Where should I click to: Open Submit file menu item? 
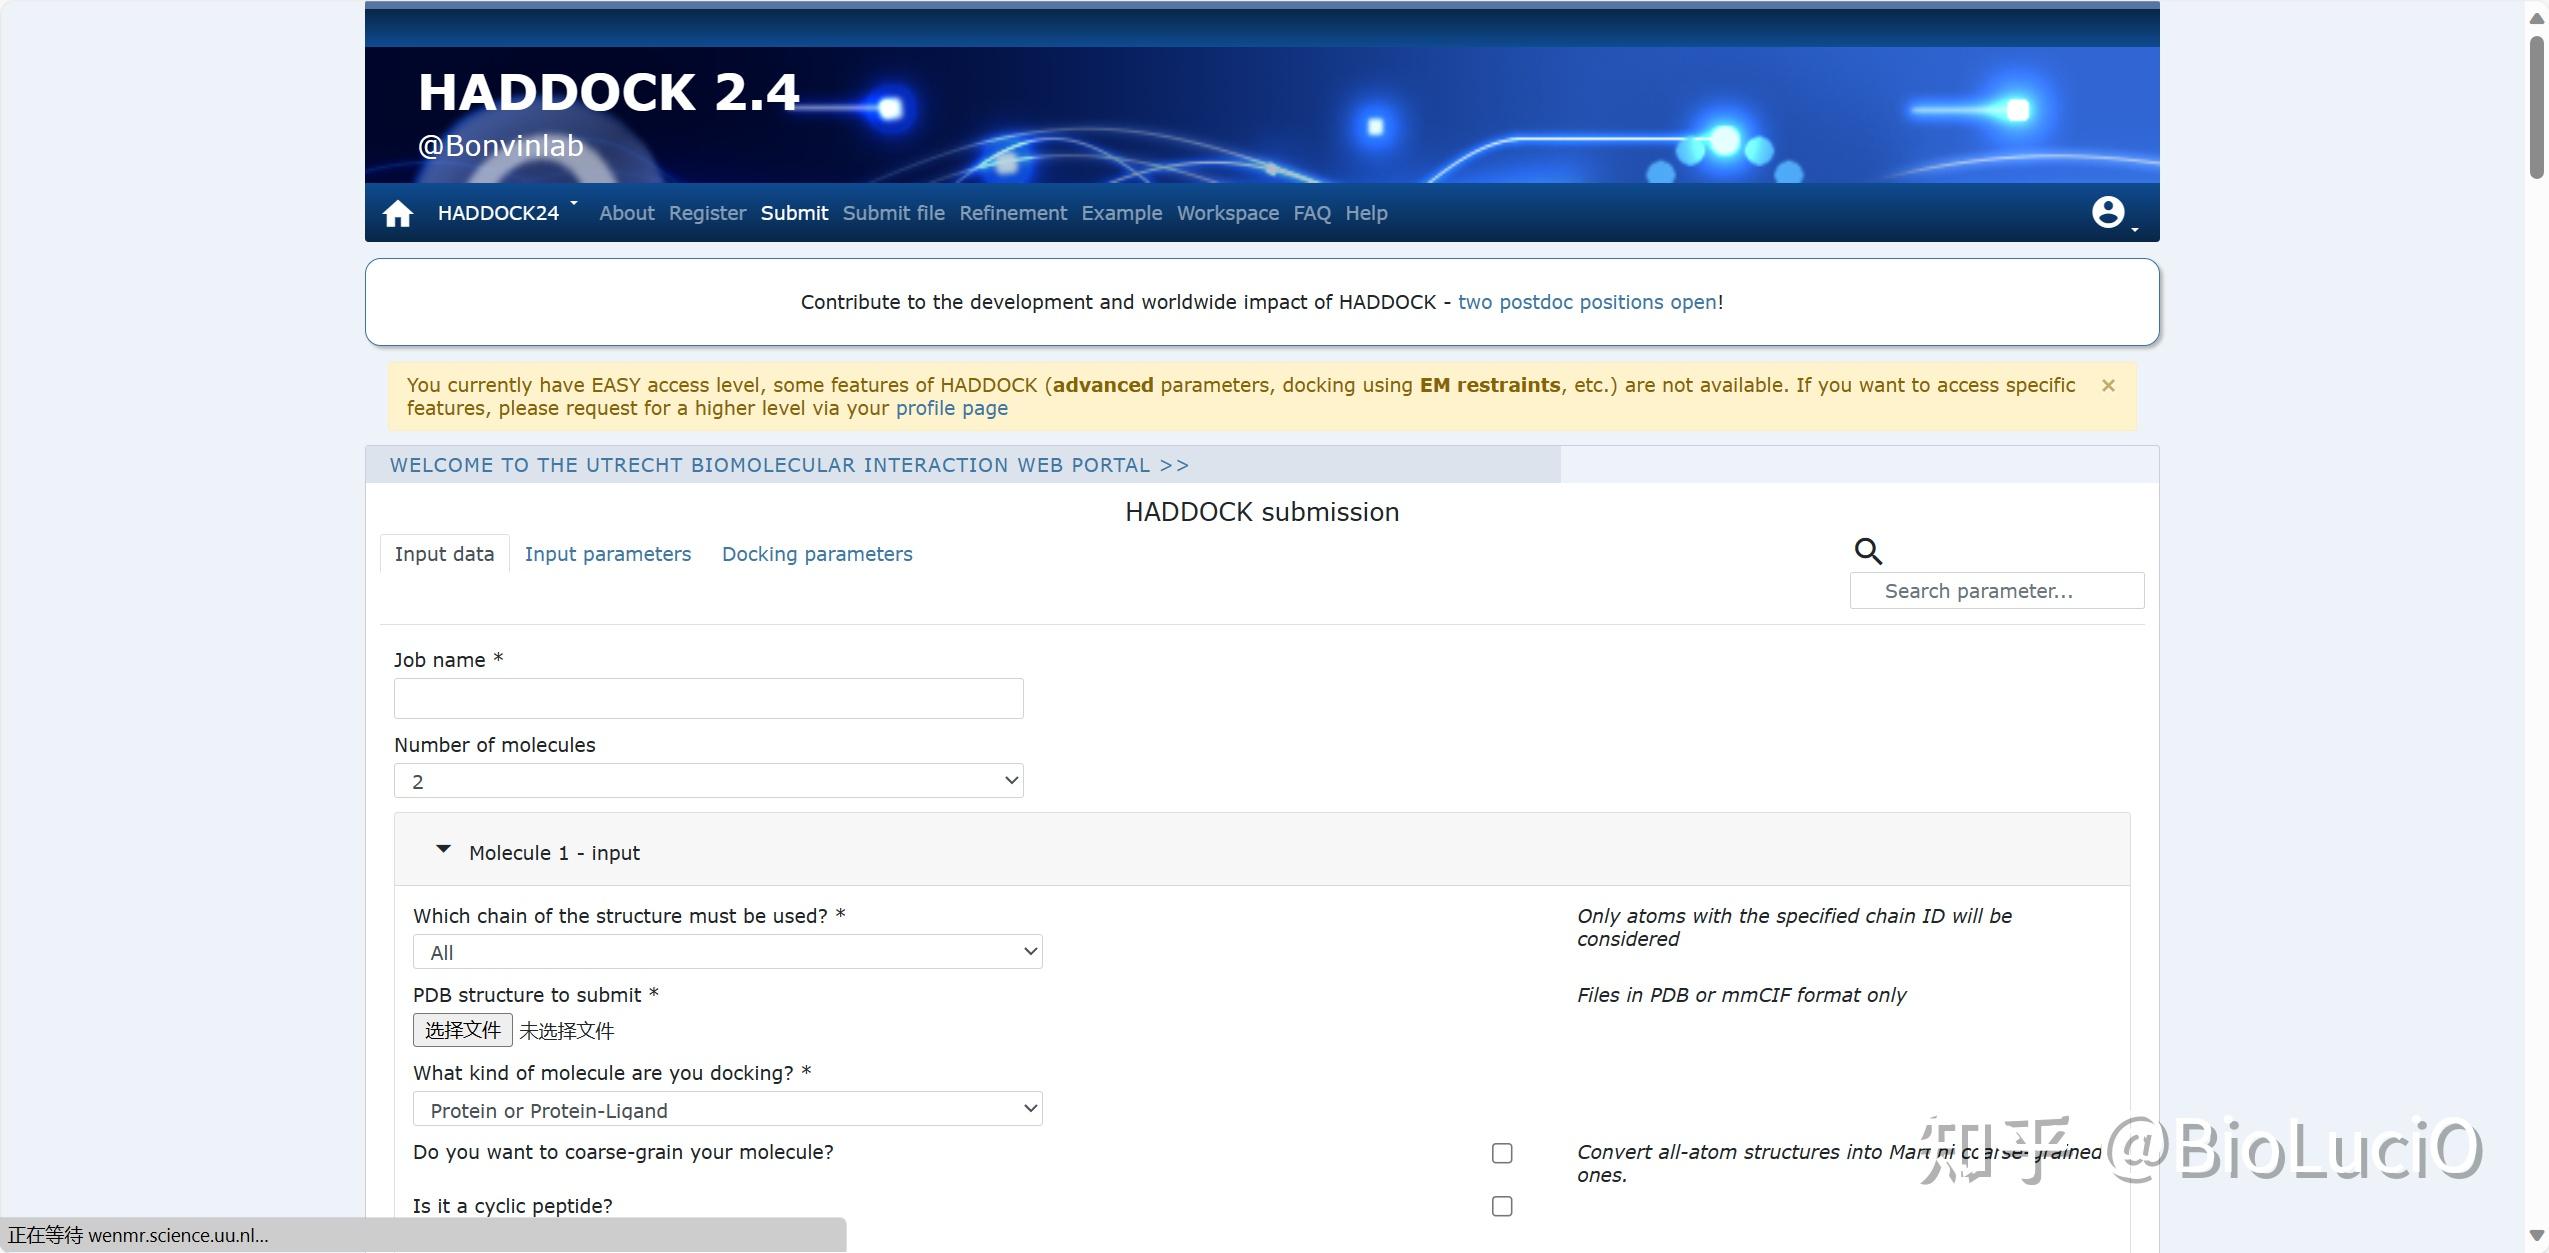(x=893, y=213)
